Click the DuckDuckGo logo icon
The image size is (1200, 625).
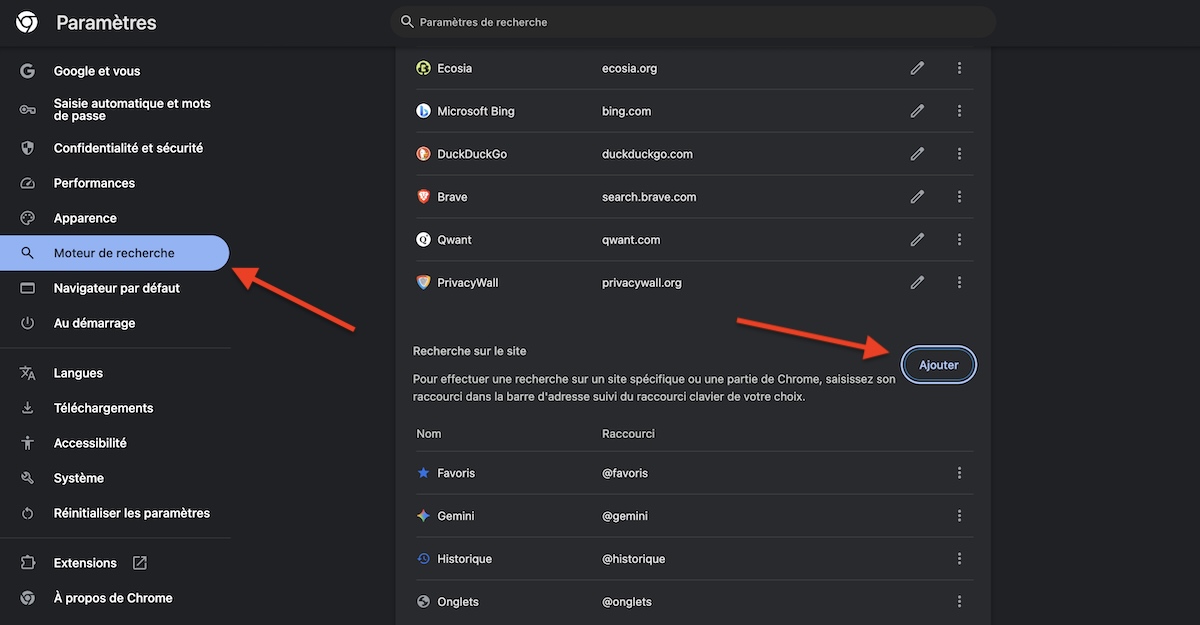(x=423, y=154)
